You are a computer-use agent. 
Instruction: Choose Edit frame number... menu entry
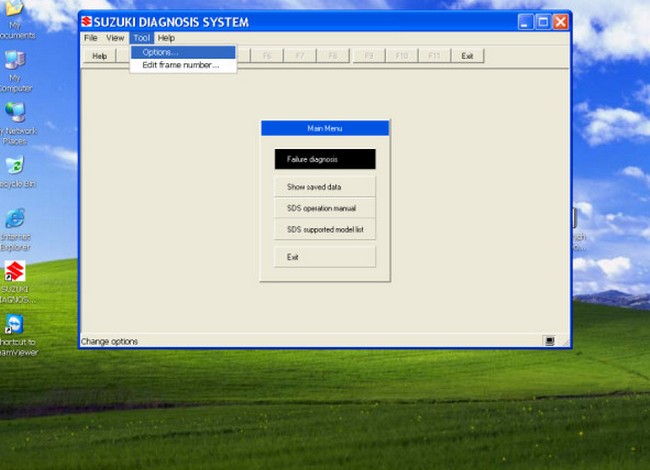click(183, 65)
